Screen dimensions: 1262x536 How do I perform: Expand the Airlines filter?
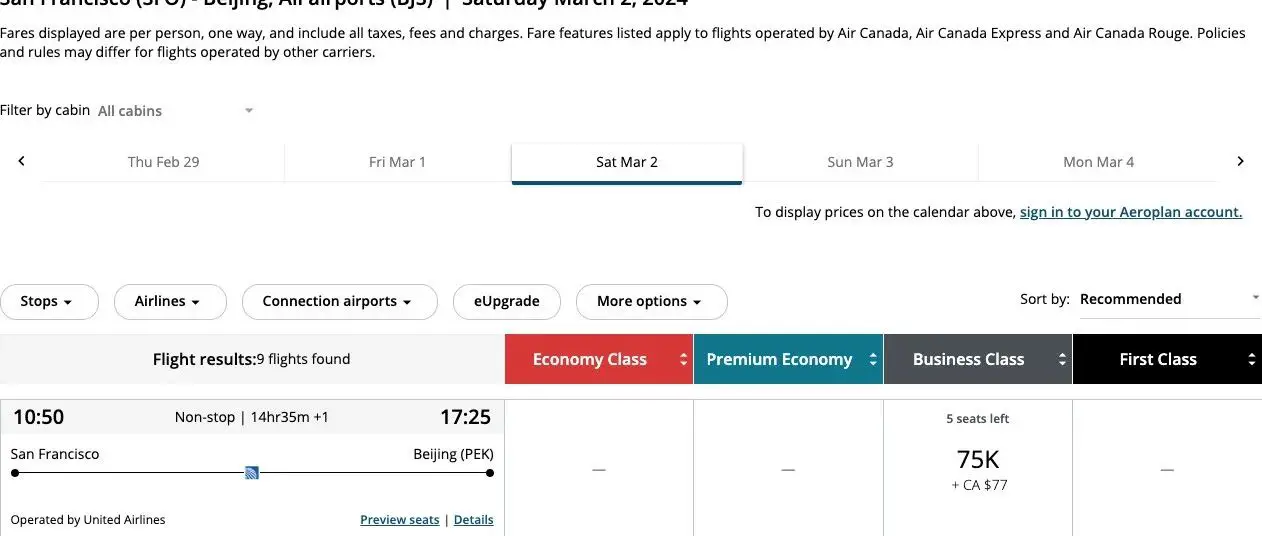click(169, 302)
